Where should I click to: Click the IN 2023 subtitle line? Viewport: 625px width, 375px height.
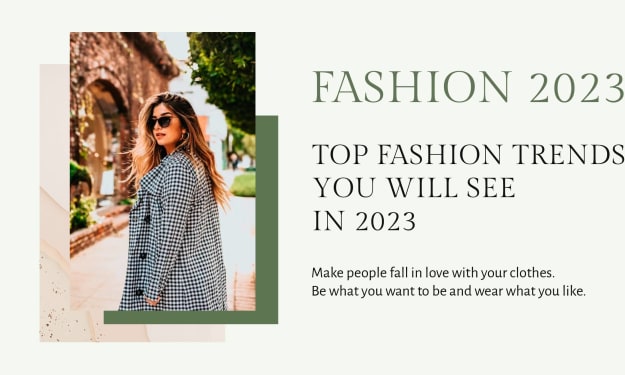(x=365, y=221)
